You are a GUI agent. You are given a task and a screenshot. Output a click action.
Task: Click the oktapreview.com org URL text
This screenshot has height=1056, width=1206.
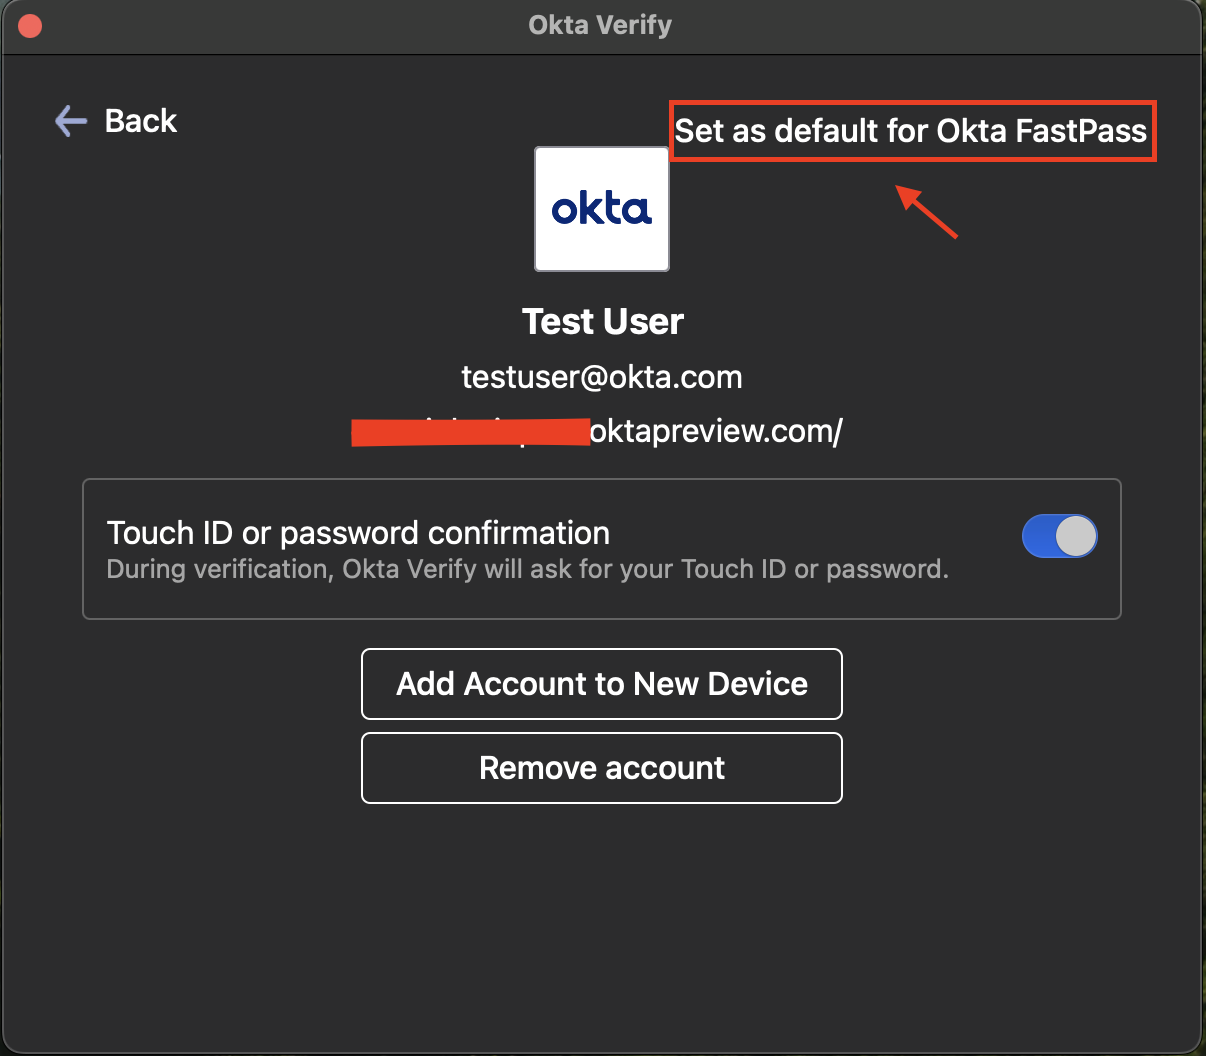[x=716, y=431]
